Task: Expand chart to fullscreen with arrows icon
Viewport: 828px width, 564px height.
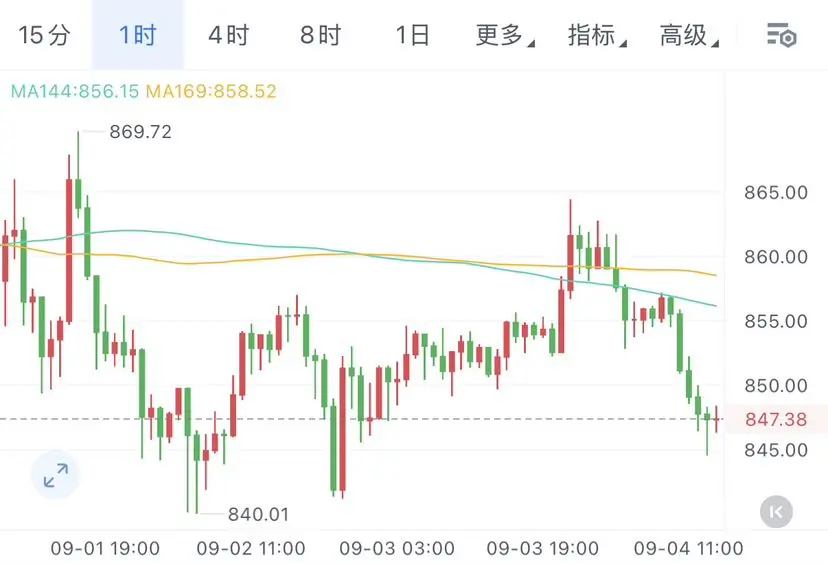Action: click(x=55, y=475)
